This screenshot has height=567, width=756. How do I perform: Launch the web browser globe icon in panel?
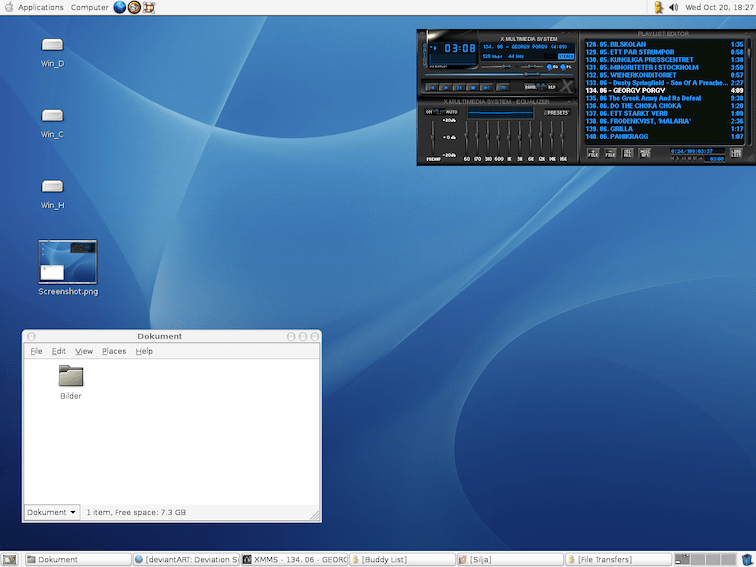[x=120, y=7]
